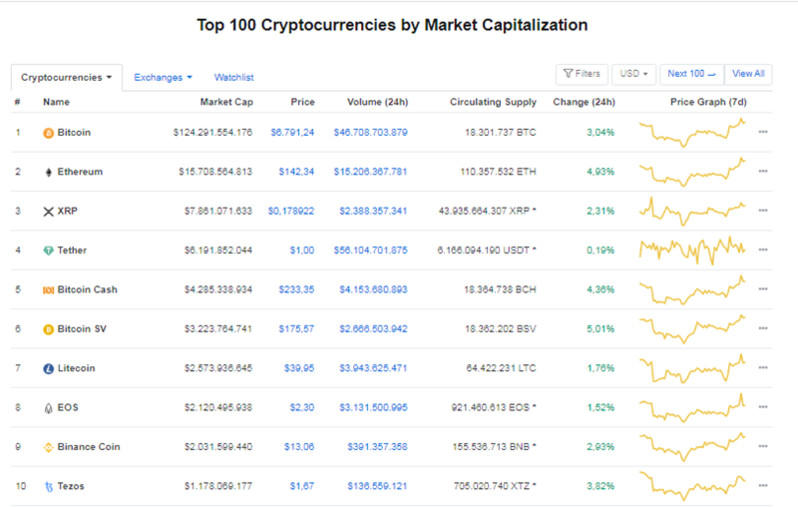Screen dimensions: 798x507
Task: Click the Bitcoin coin logo icon
Action: tap(48, 132)
